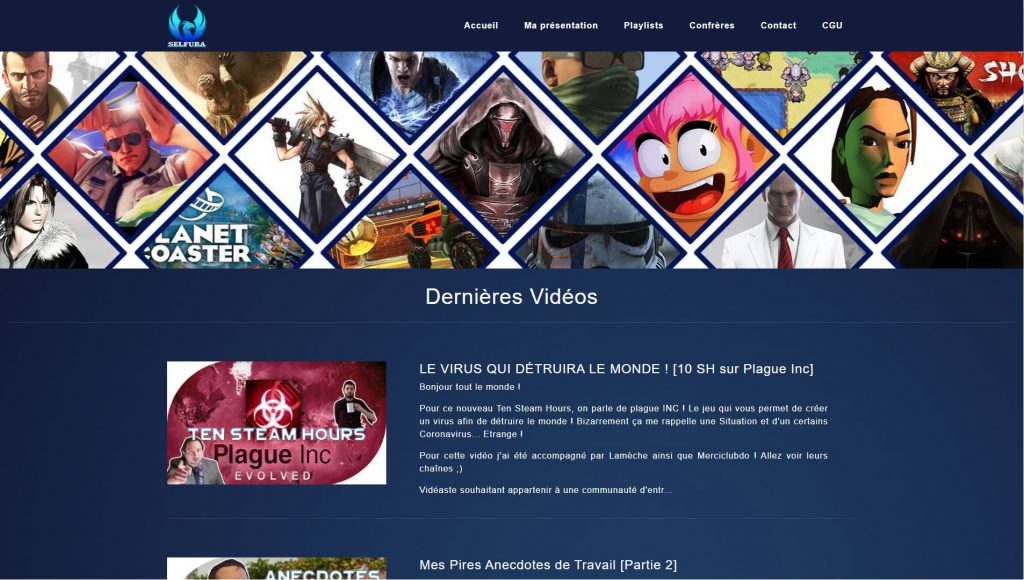Open 'Mes Pires Anecdotes de Travail' title
1024x580 pixels.
point(548,564)
